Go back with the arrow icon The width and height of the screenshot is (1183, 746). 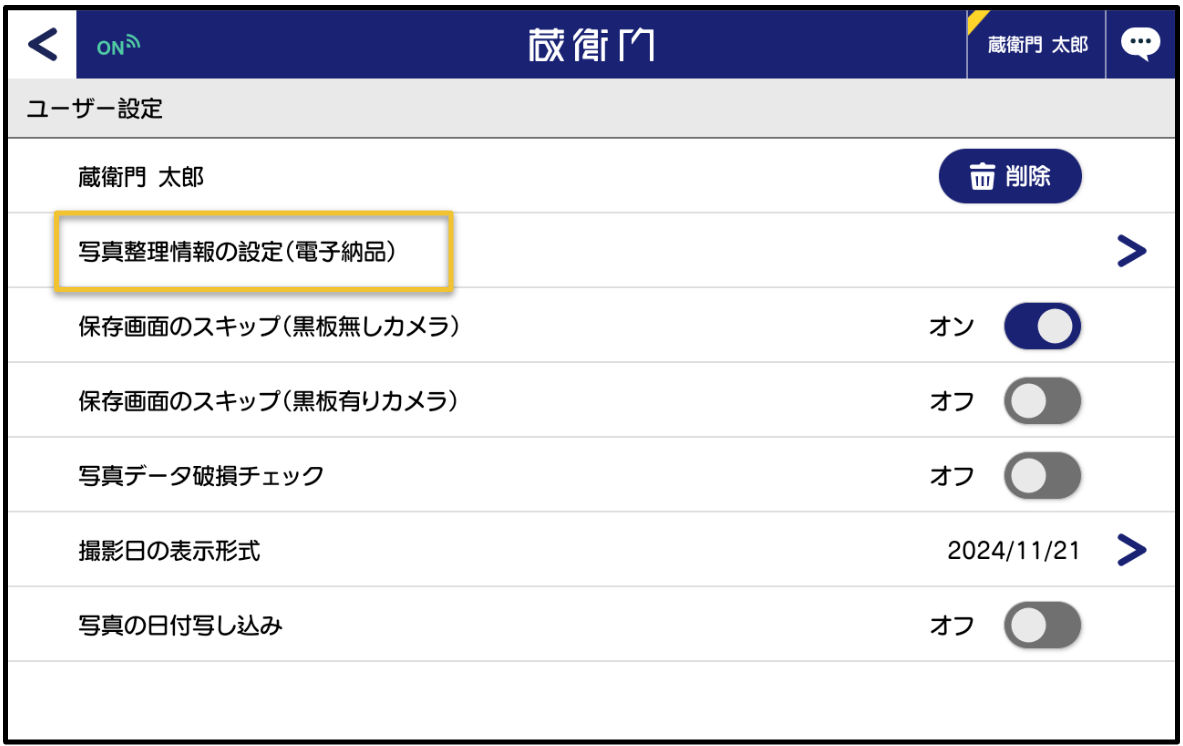coord(42,45)
